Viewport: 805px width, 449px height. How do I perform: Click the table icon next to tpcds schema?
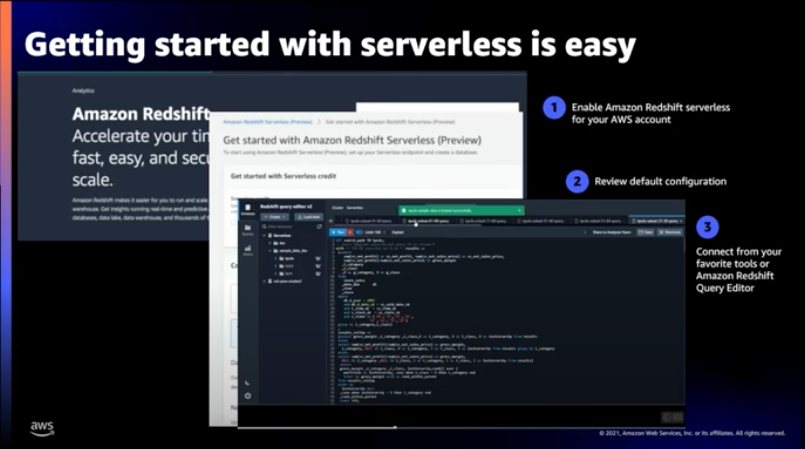pyautogui.click(x=318, y=258)
